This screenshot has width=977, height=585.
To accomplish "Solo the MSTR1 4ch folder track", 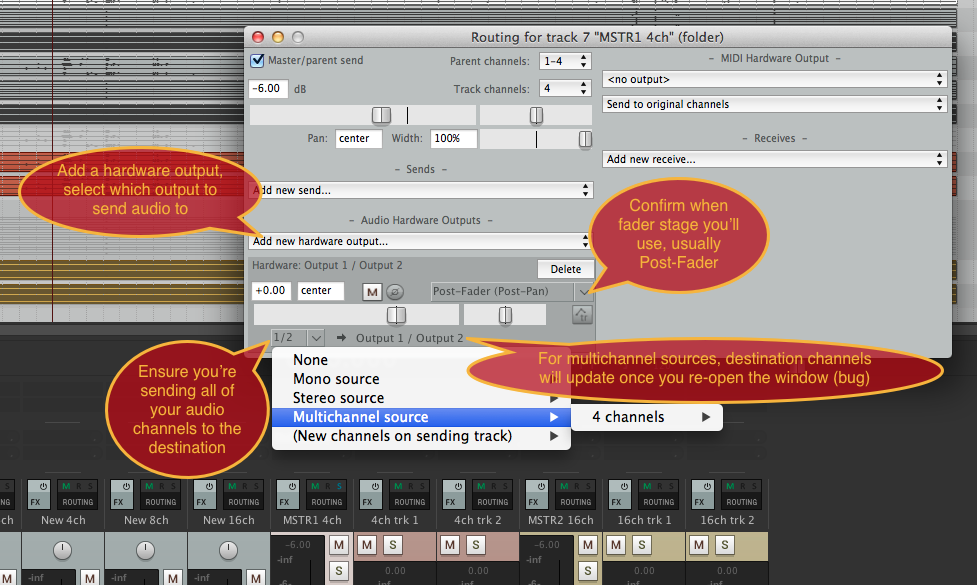I will coord(339,571).
